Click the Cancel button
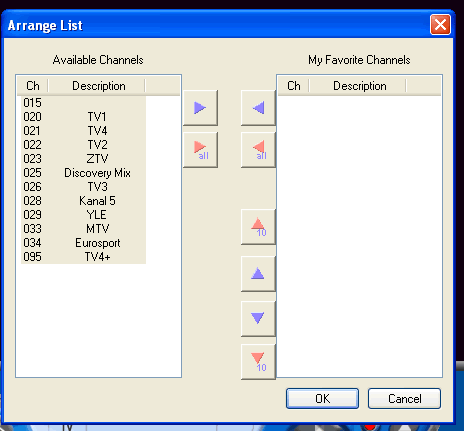 [404, 398]
